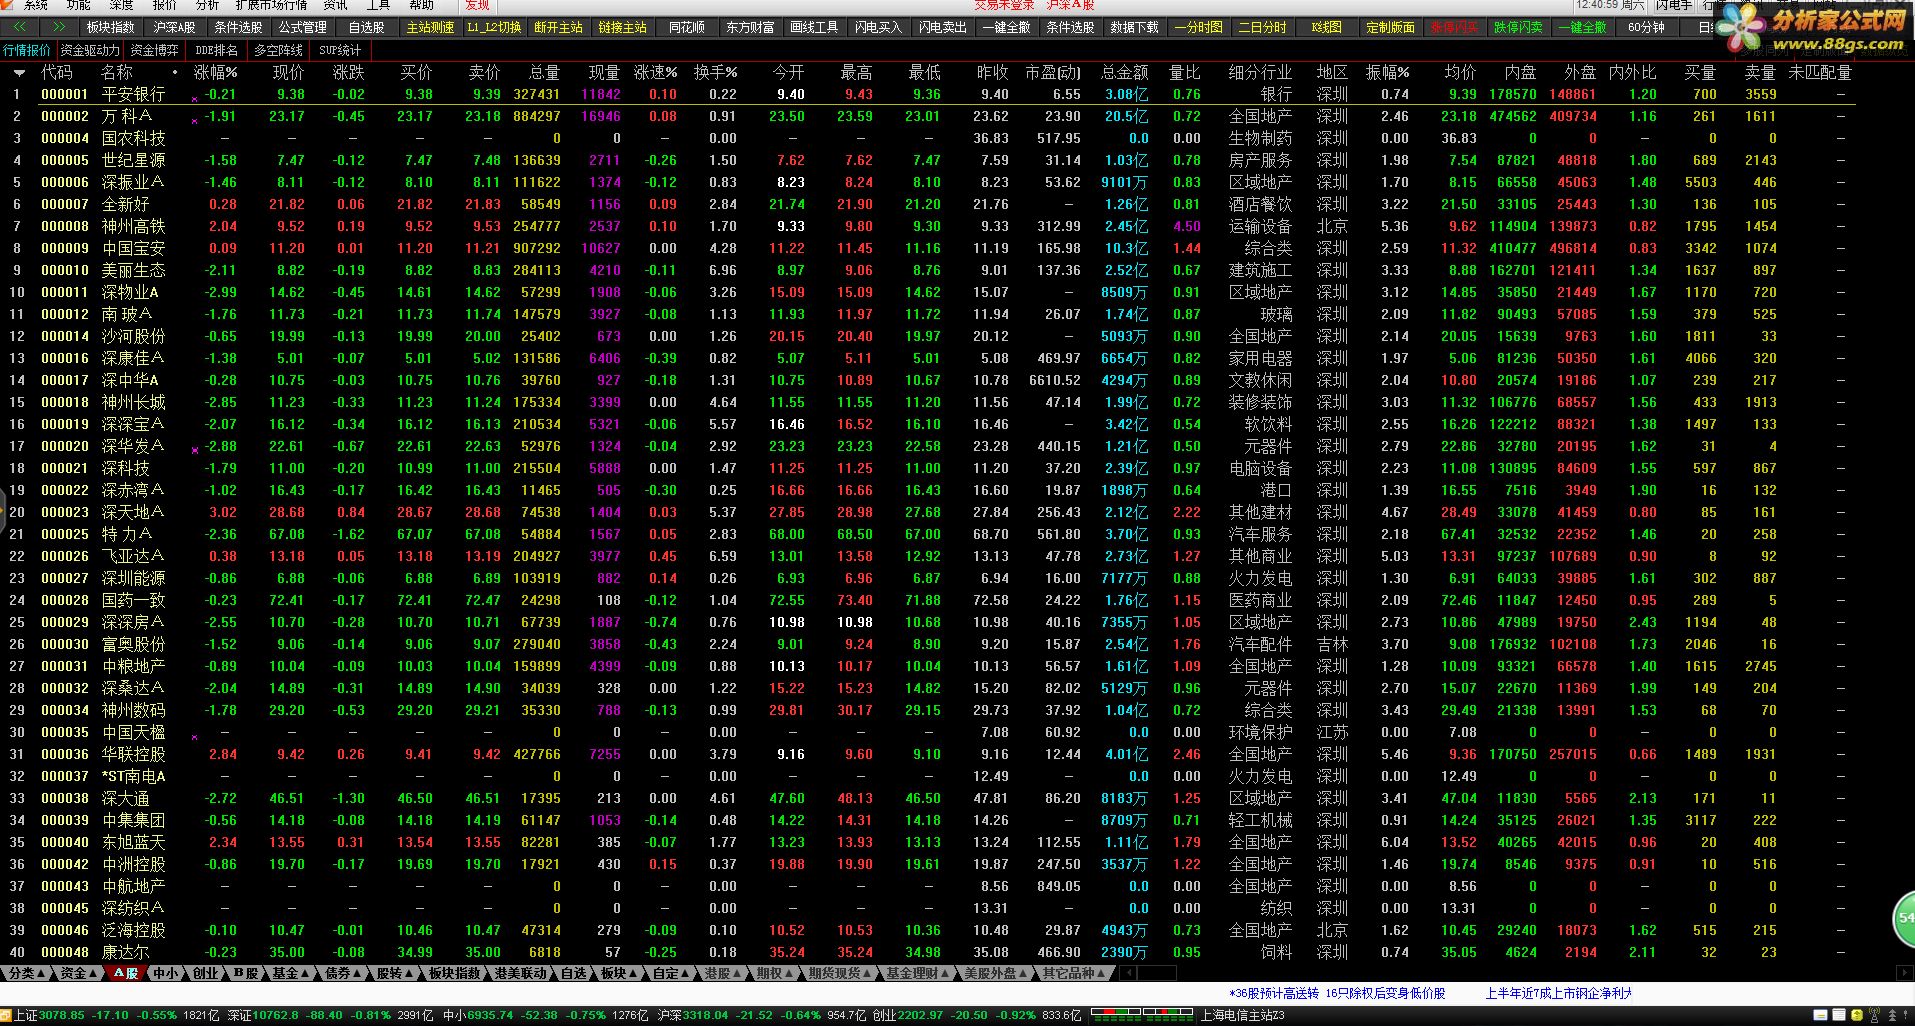1915x1026 pixels.
Task: Sort by the 细分行业 column header
Action: tap(1260, 73)
